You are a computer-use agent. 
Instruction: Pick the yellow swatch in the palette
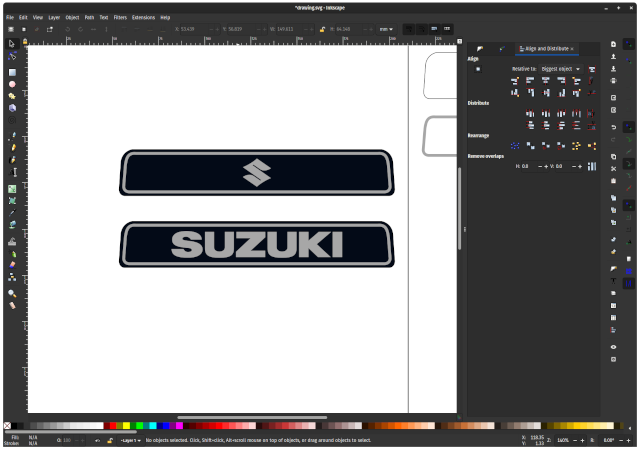point(126,426)
